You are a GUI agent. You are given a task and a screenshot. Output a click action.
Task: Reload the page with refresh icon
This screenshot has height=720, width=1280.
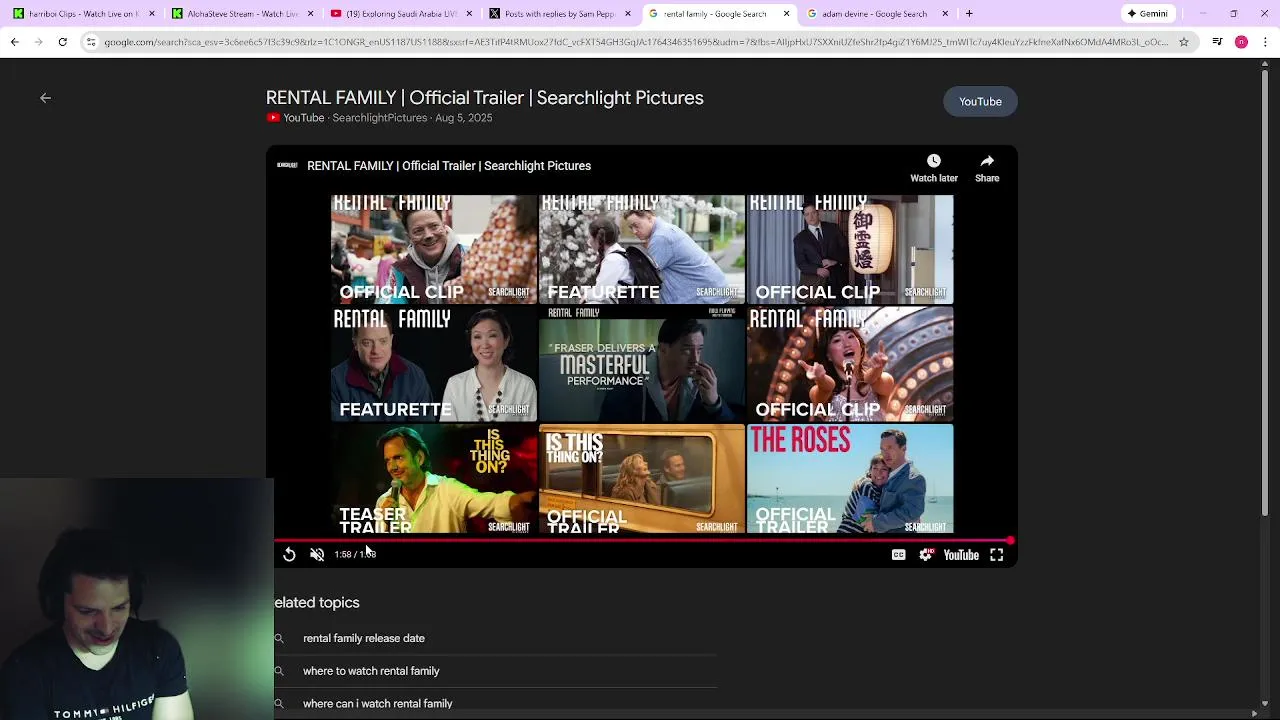62,42
